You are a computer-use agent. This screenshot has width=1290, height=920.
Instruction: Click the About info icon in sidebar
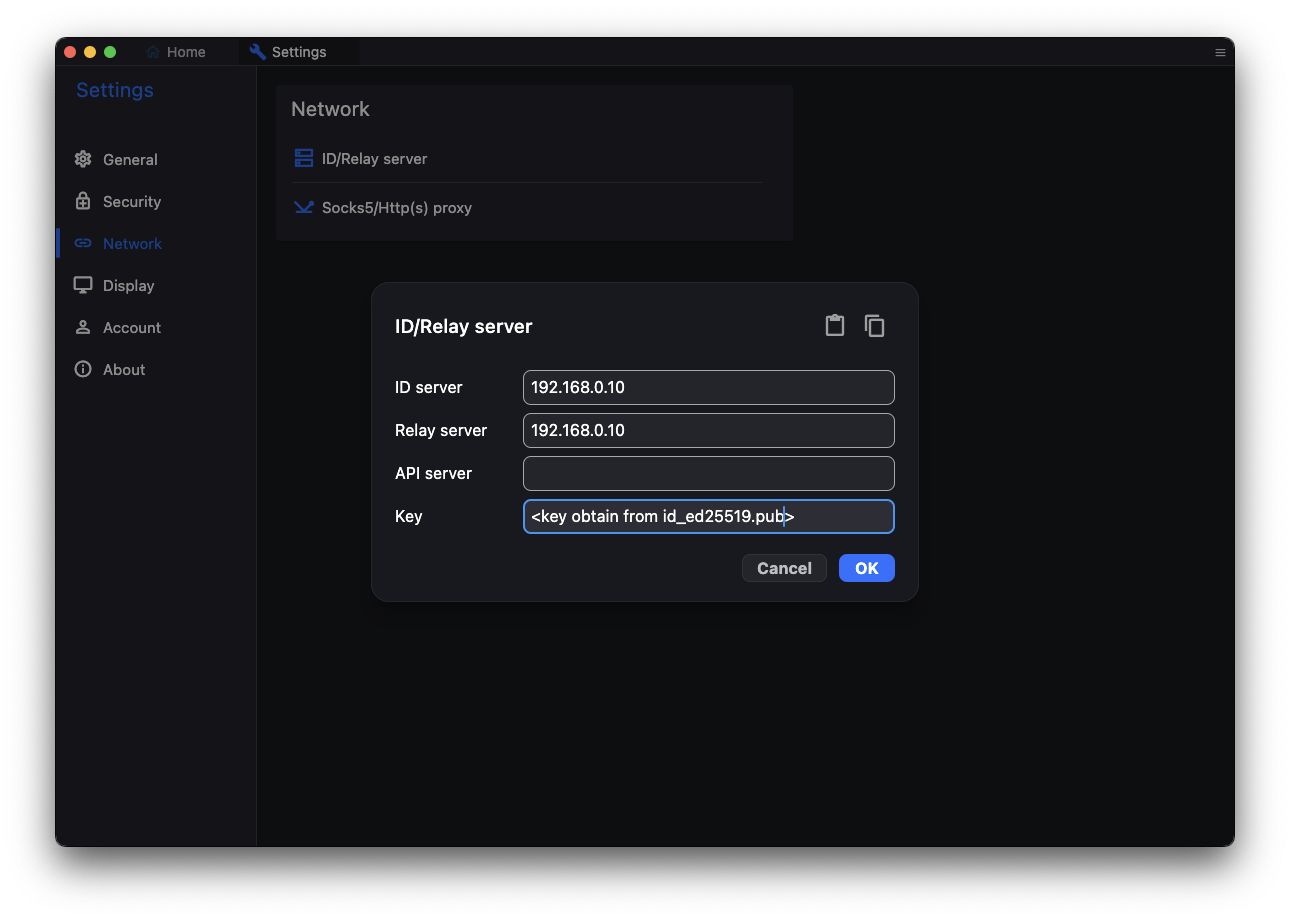(x=83, y=369)
